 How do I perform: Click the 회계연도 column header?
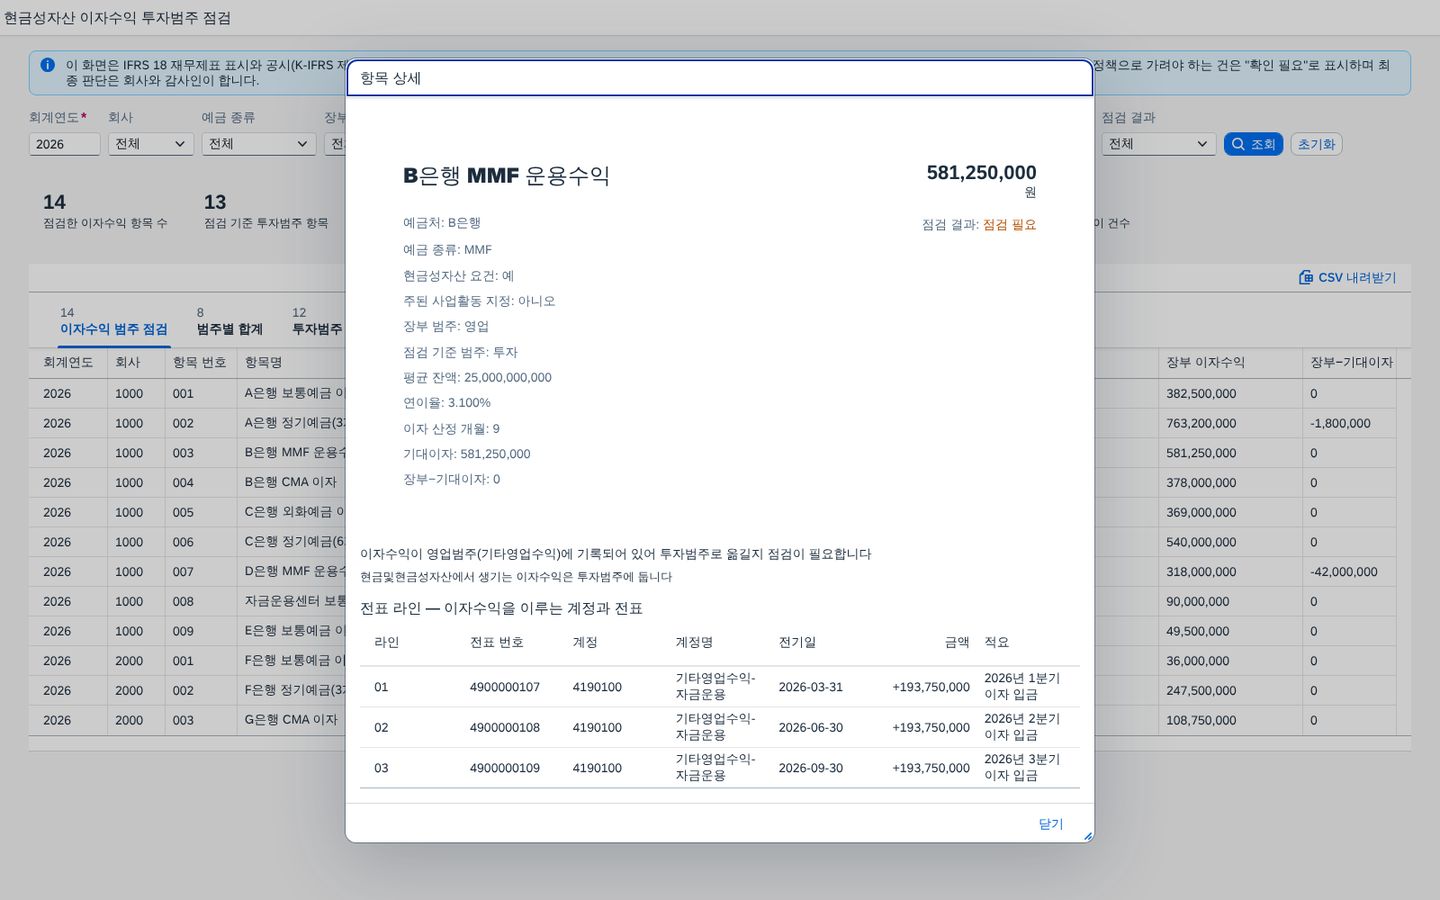pos(68,362)
